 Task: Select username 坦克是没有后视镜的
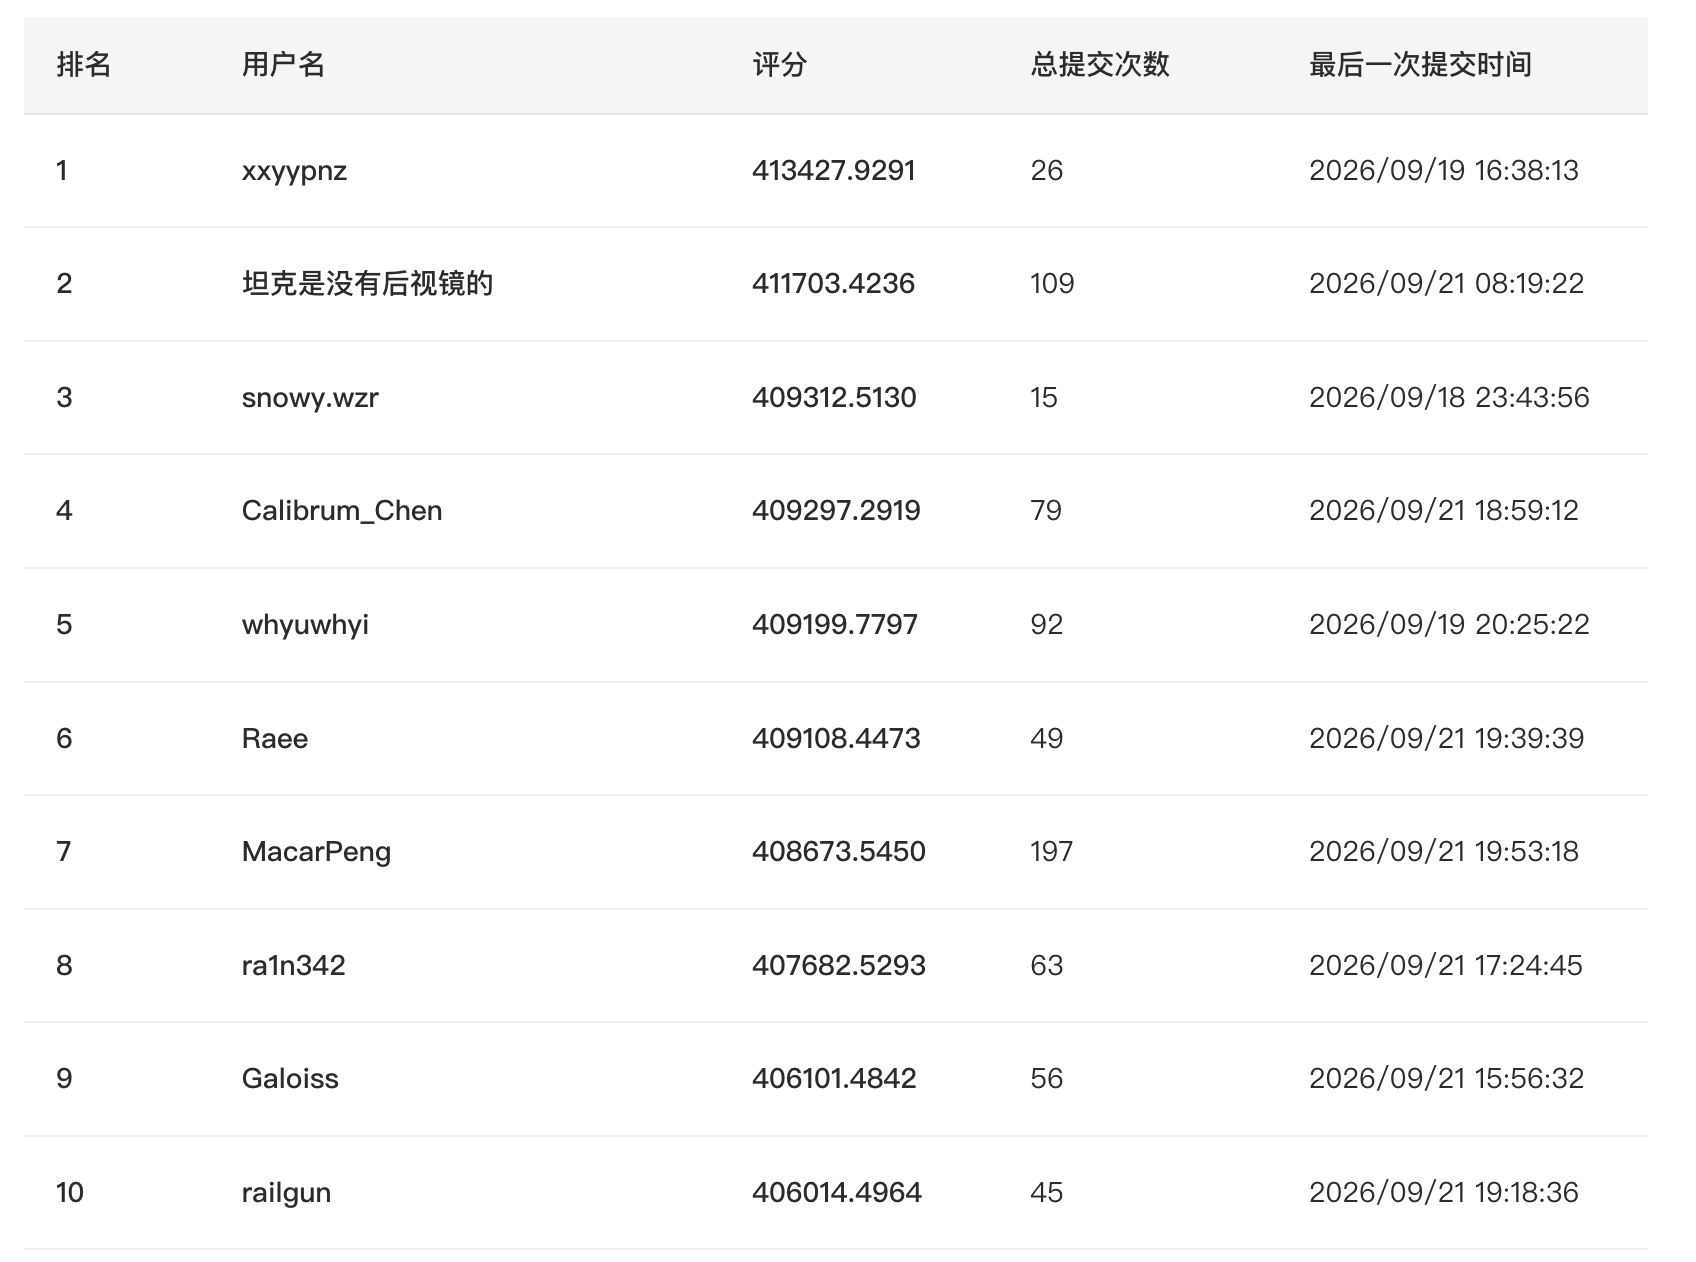367,284
